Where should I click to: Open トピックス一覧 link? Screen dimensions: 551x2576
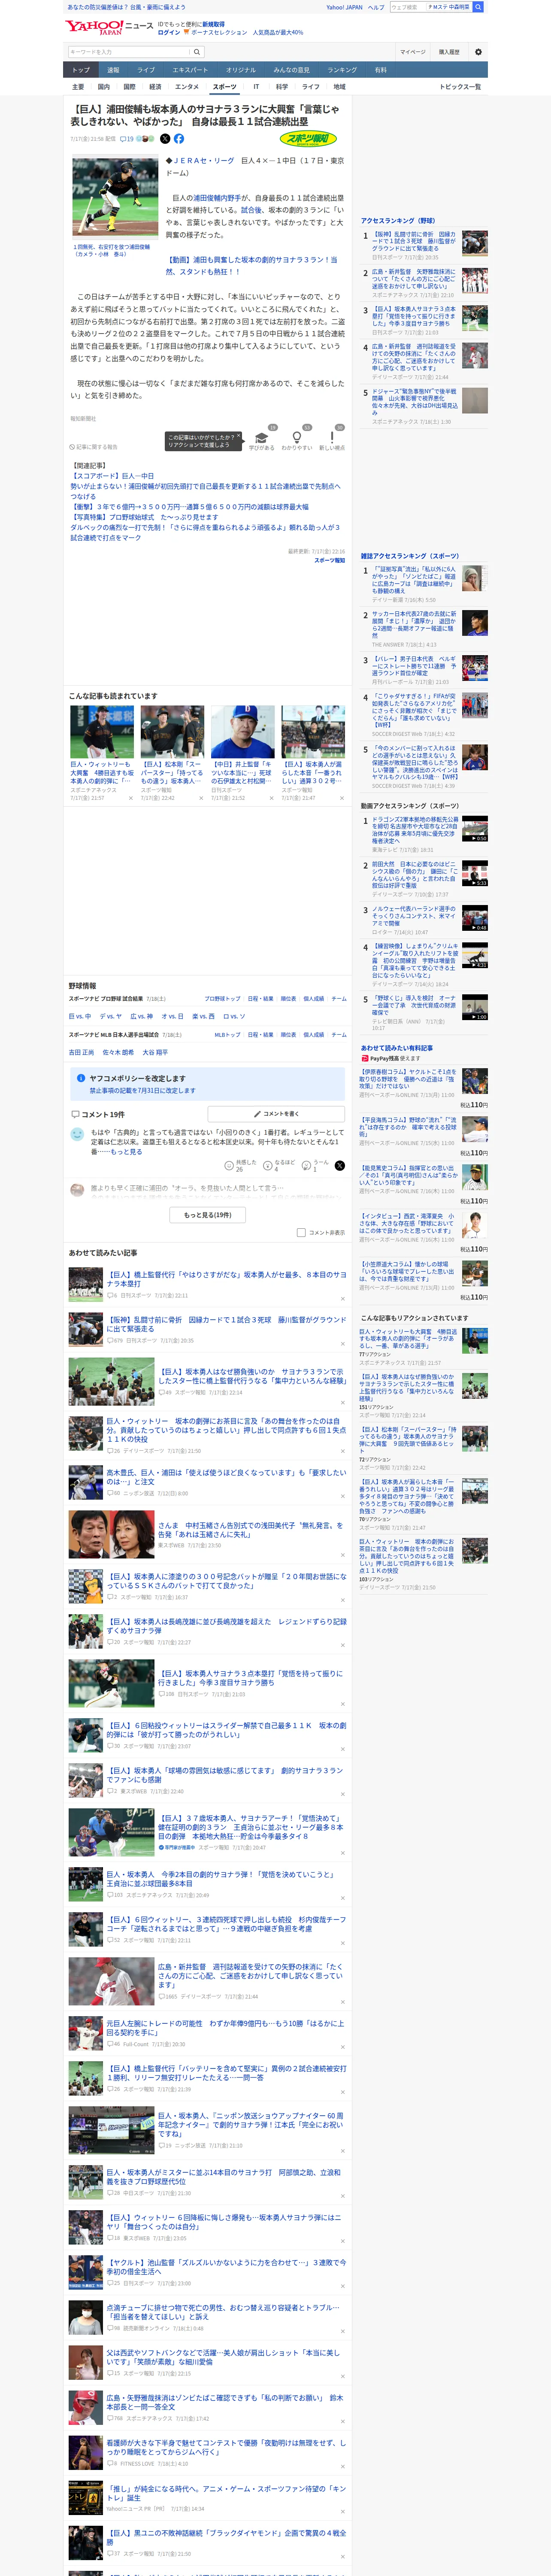coord(460,87)
